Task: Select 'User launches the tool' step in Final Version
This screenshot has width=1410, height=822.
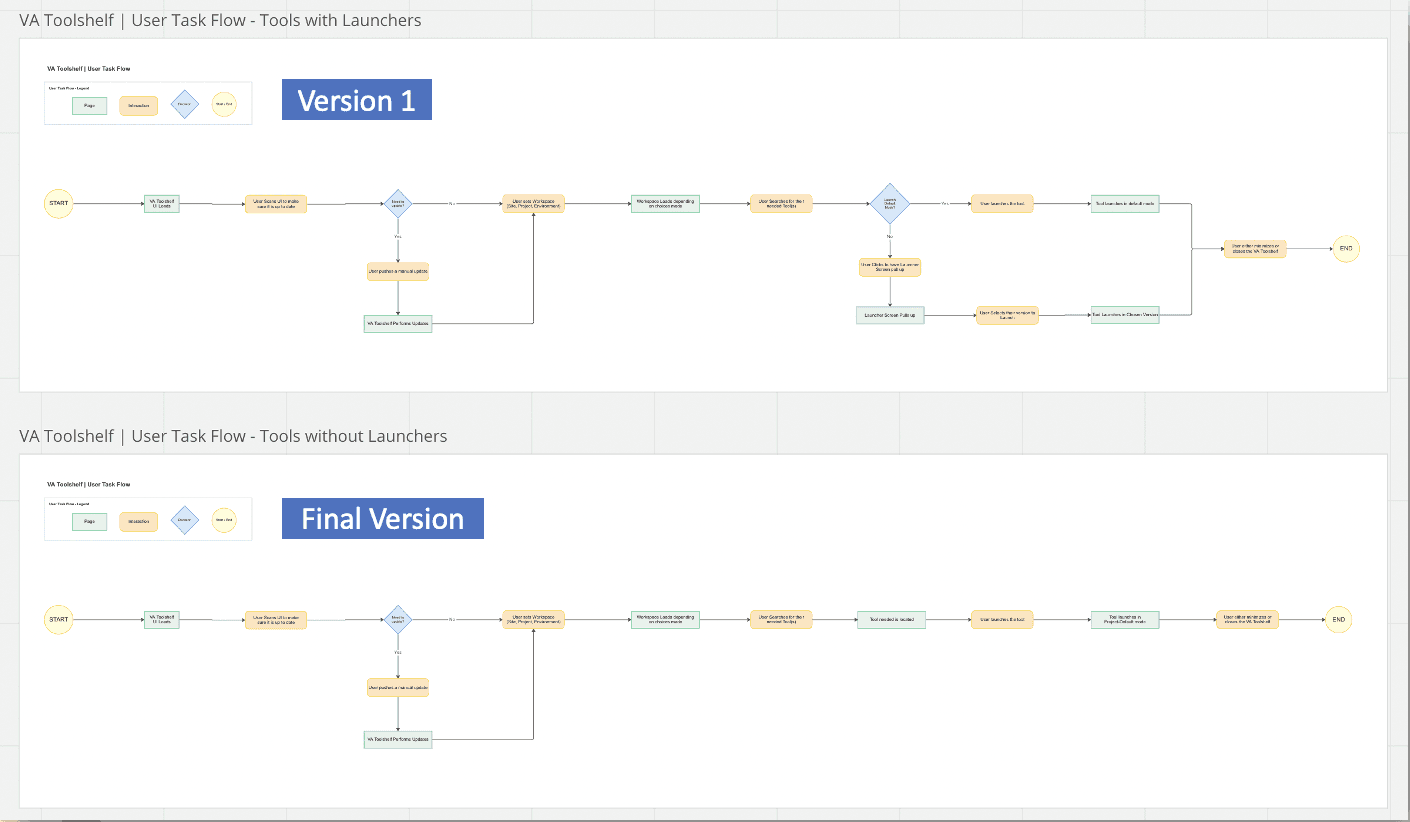Action: point(1002,620)
